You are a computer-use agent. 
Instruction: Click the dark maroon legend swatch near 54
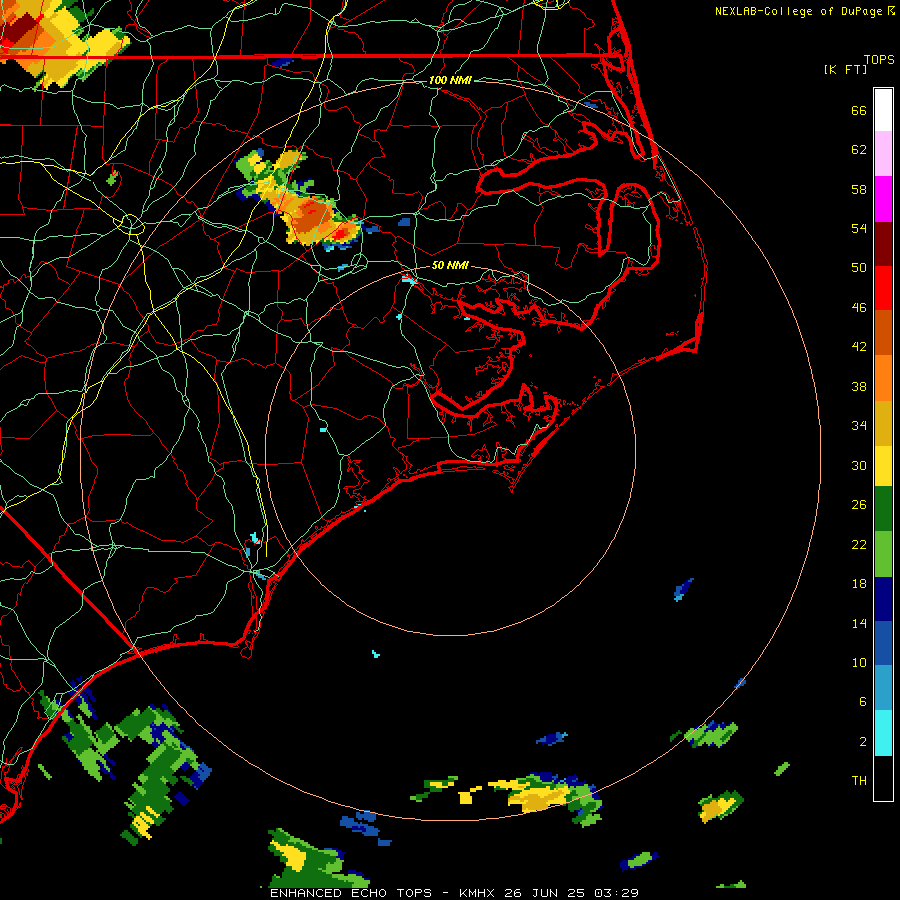point(883,244)
